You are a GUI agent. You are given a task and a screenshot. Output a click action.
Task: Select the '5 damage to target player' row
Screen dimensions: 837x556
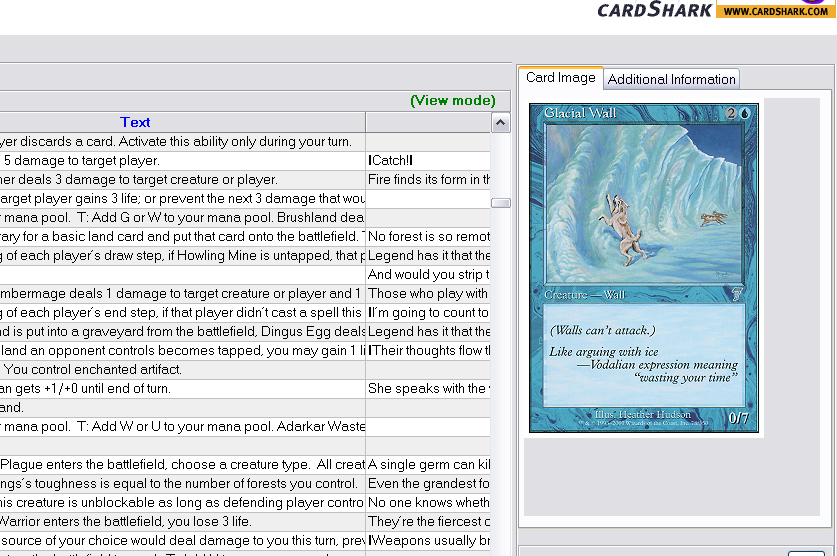click(x=183, y=161)
